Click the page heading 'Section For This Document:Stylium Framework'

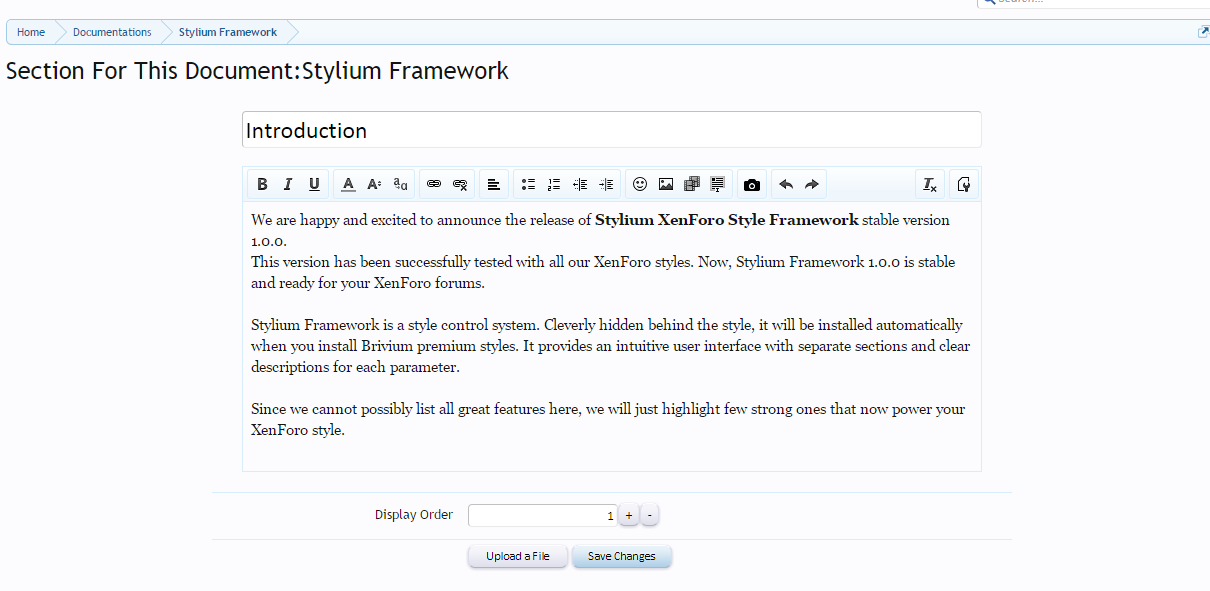point(257,71)
